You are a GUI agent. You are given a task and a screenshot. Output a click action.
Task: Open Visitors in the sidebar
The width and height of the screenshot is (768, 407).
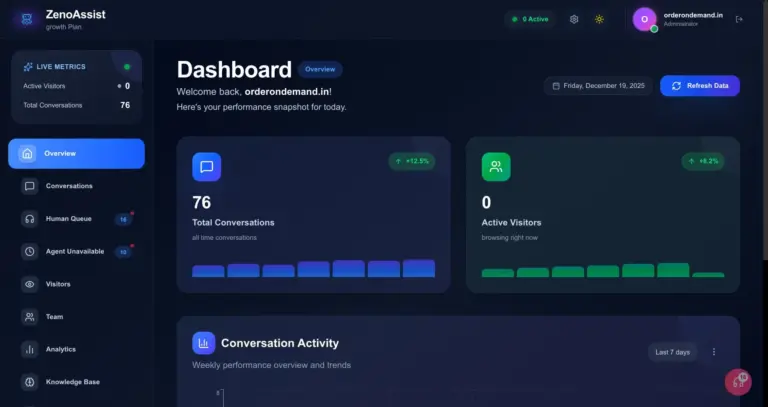click(76, 284)
